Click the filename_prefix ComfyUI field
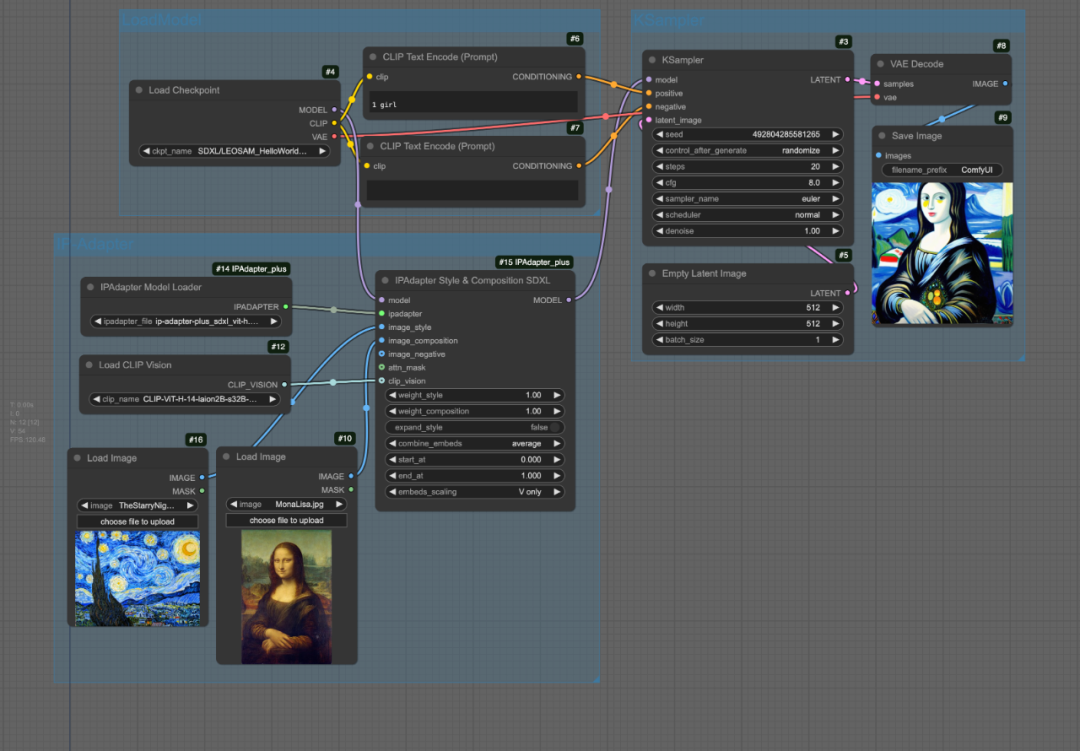This screenshot has width=1080, height=751. [942, 169]
